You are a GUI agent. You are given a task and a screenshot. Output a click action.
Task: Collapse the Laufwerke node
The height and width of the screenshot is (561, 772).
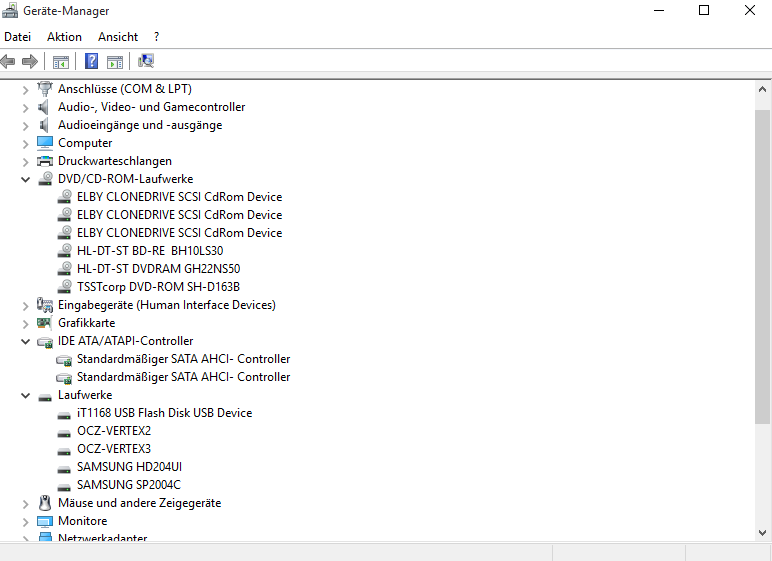coord(26,396)
